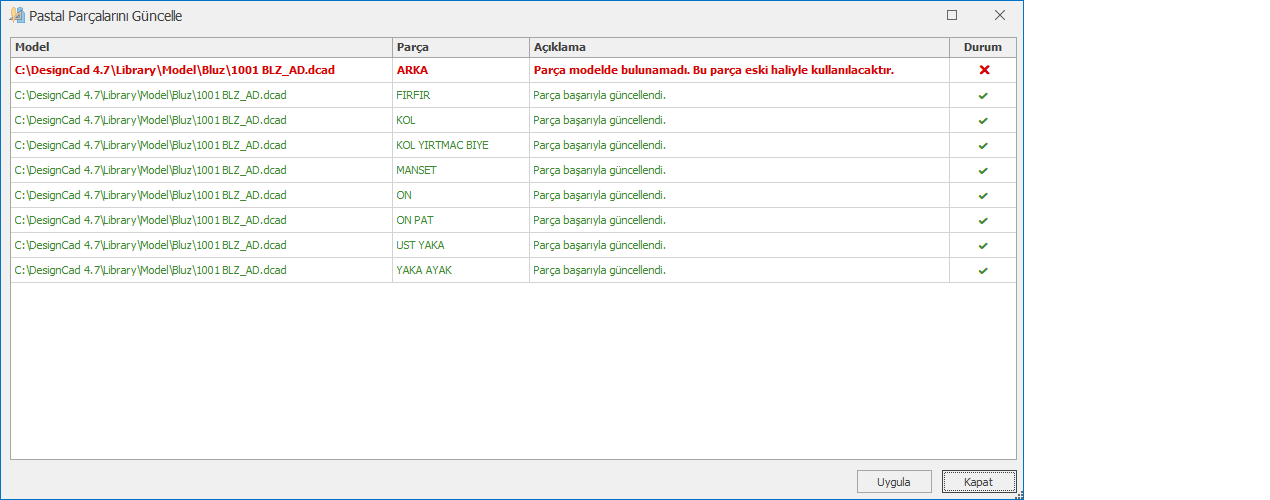The height and width of the screenshot is (500, 1270).
Task: Click the Durum column header
Action: click(982, 47)
